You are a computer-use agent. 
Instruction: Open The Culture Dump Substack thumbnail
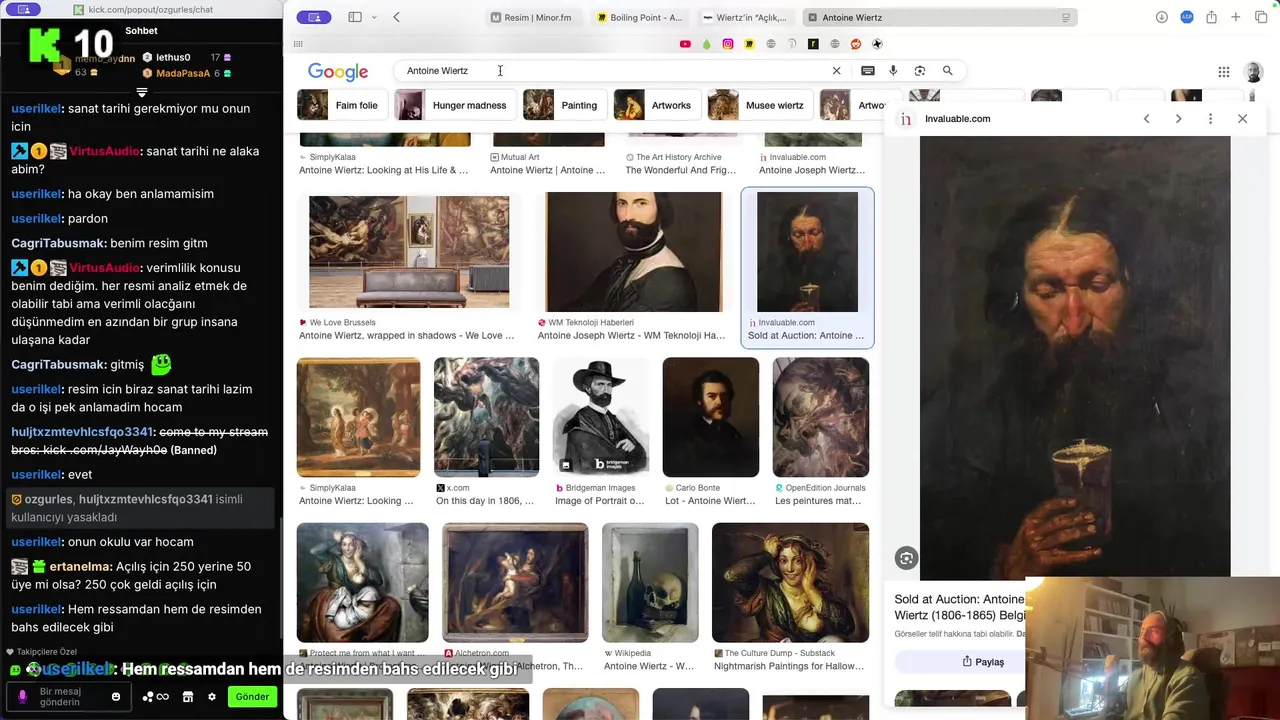[x=790, y=582]
